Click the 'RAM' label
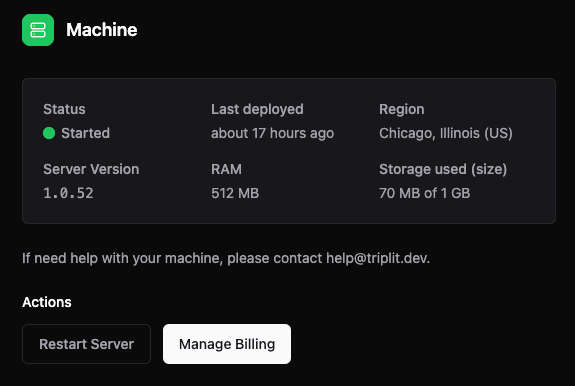 point(226,169)
